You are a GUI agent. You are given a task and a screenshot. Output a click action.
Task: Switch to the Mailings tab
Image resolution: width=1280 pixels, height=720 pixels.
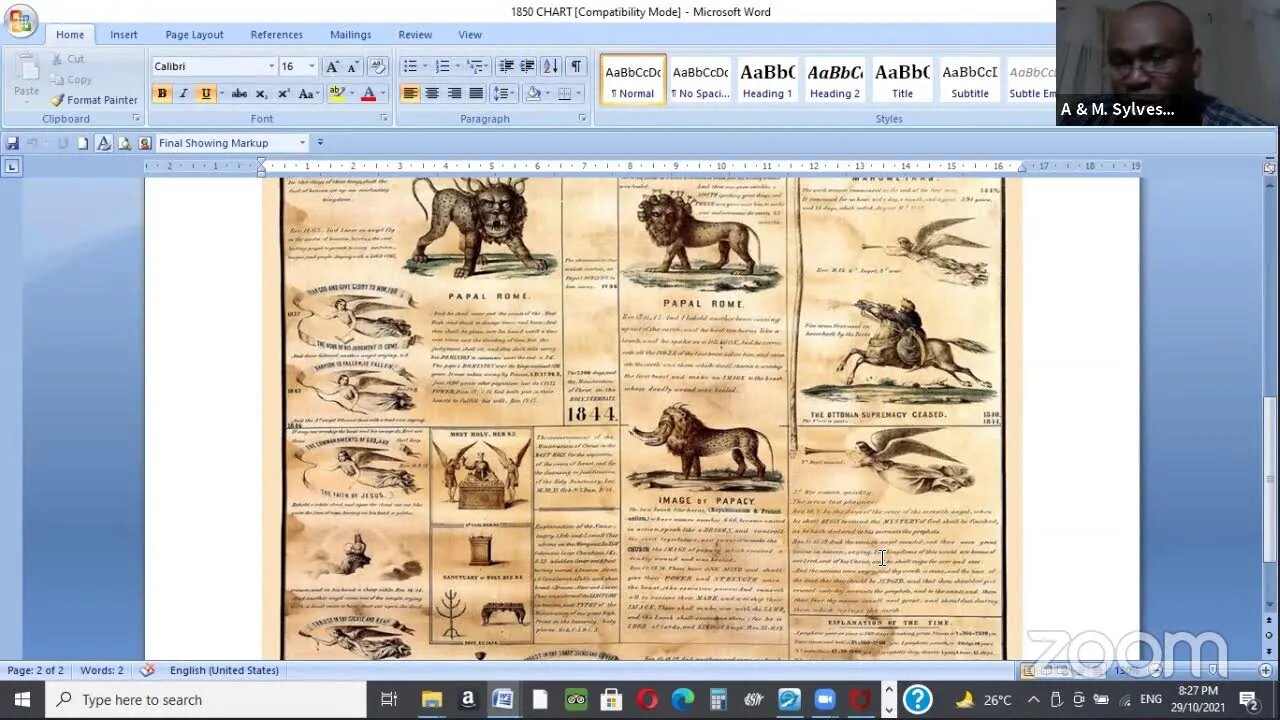(350, 34)
